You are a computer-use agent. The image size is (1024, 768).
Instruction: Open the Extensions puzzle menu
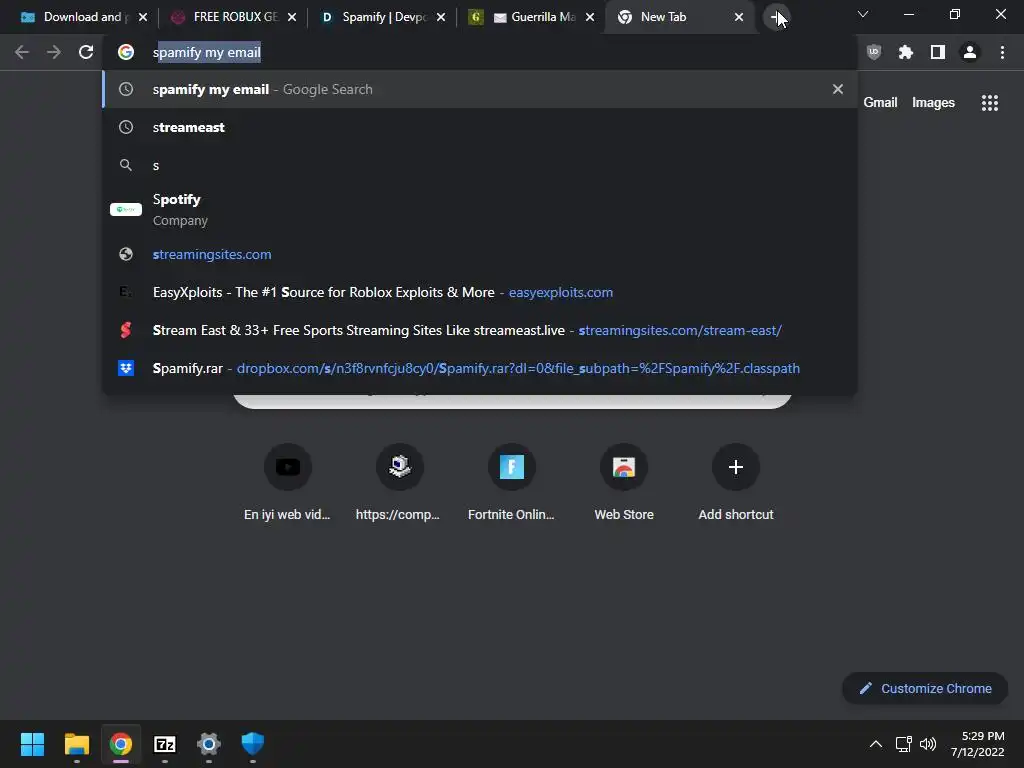(906, 52)
